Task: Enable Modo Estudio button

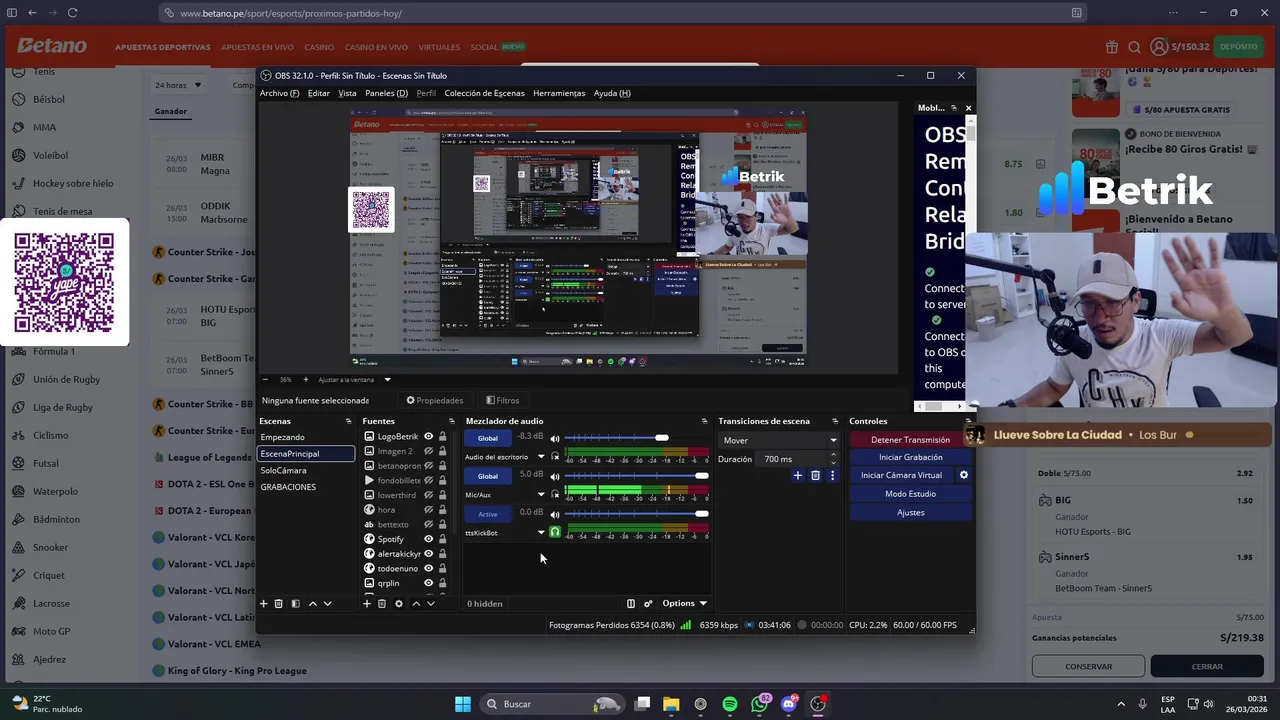Action: click(910, 494)
